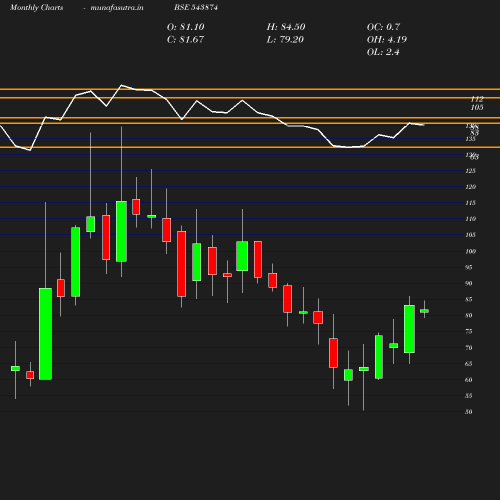Screen dimensions: 500x500
Task: Select the low value "L: 79.20"
Action: (x=285, y=39)
